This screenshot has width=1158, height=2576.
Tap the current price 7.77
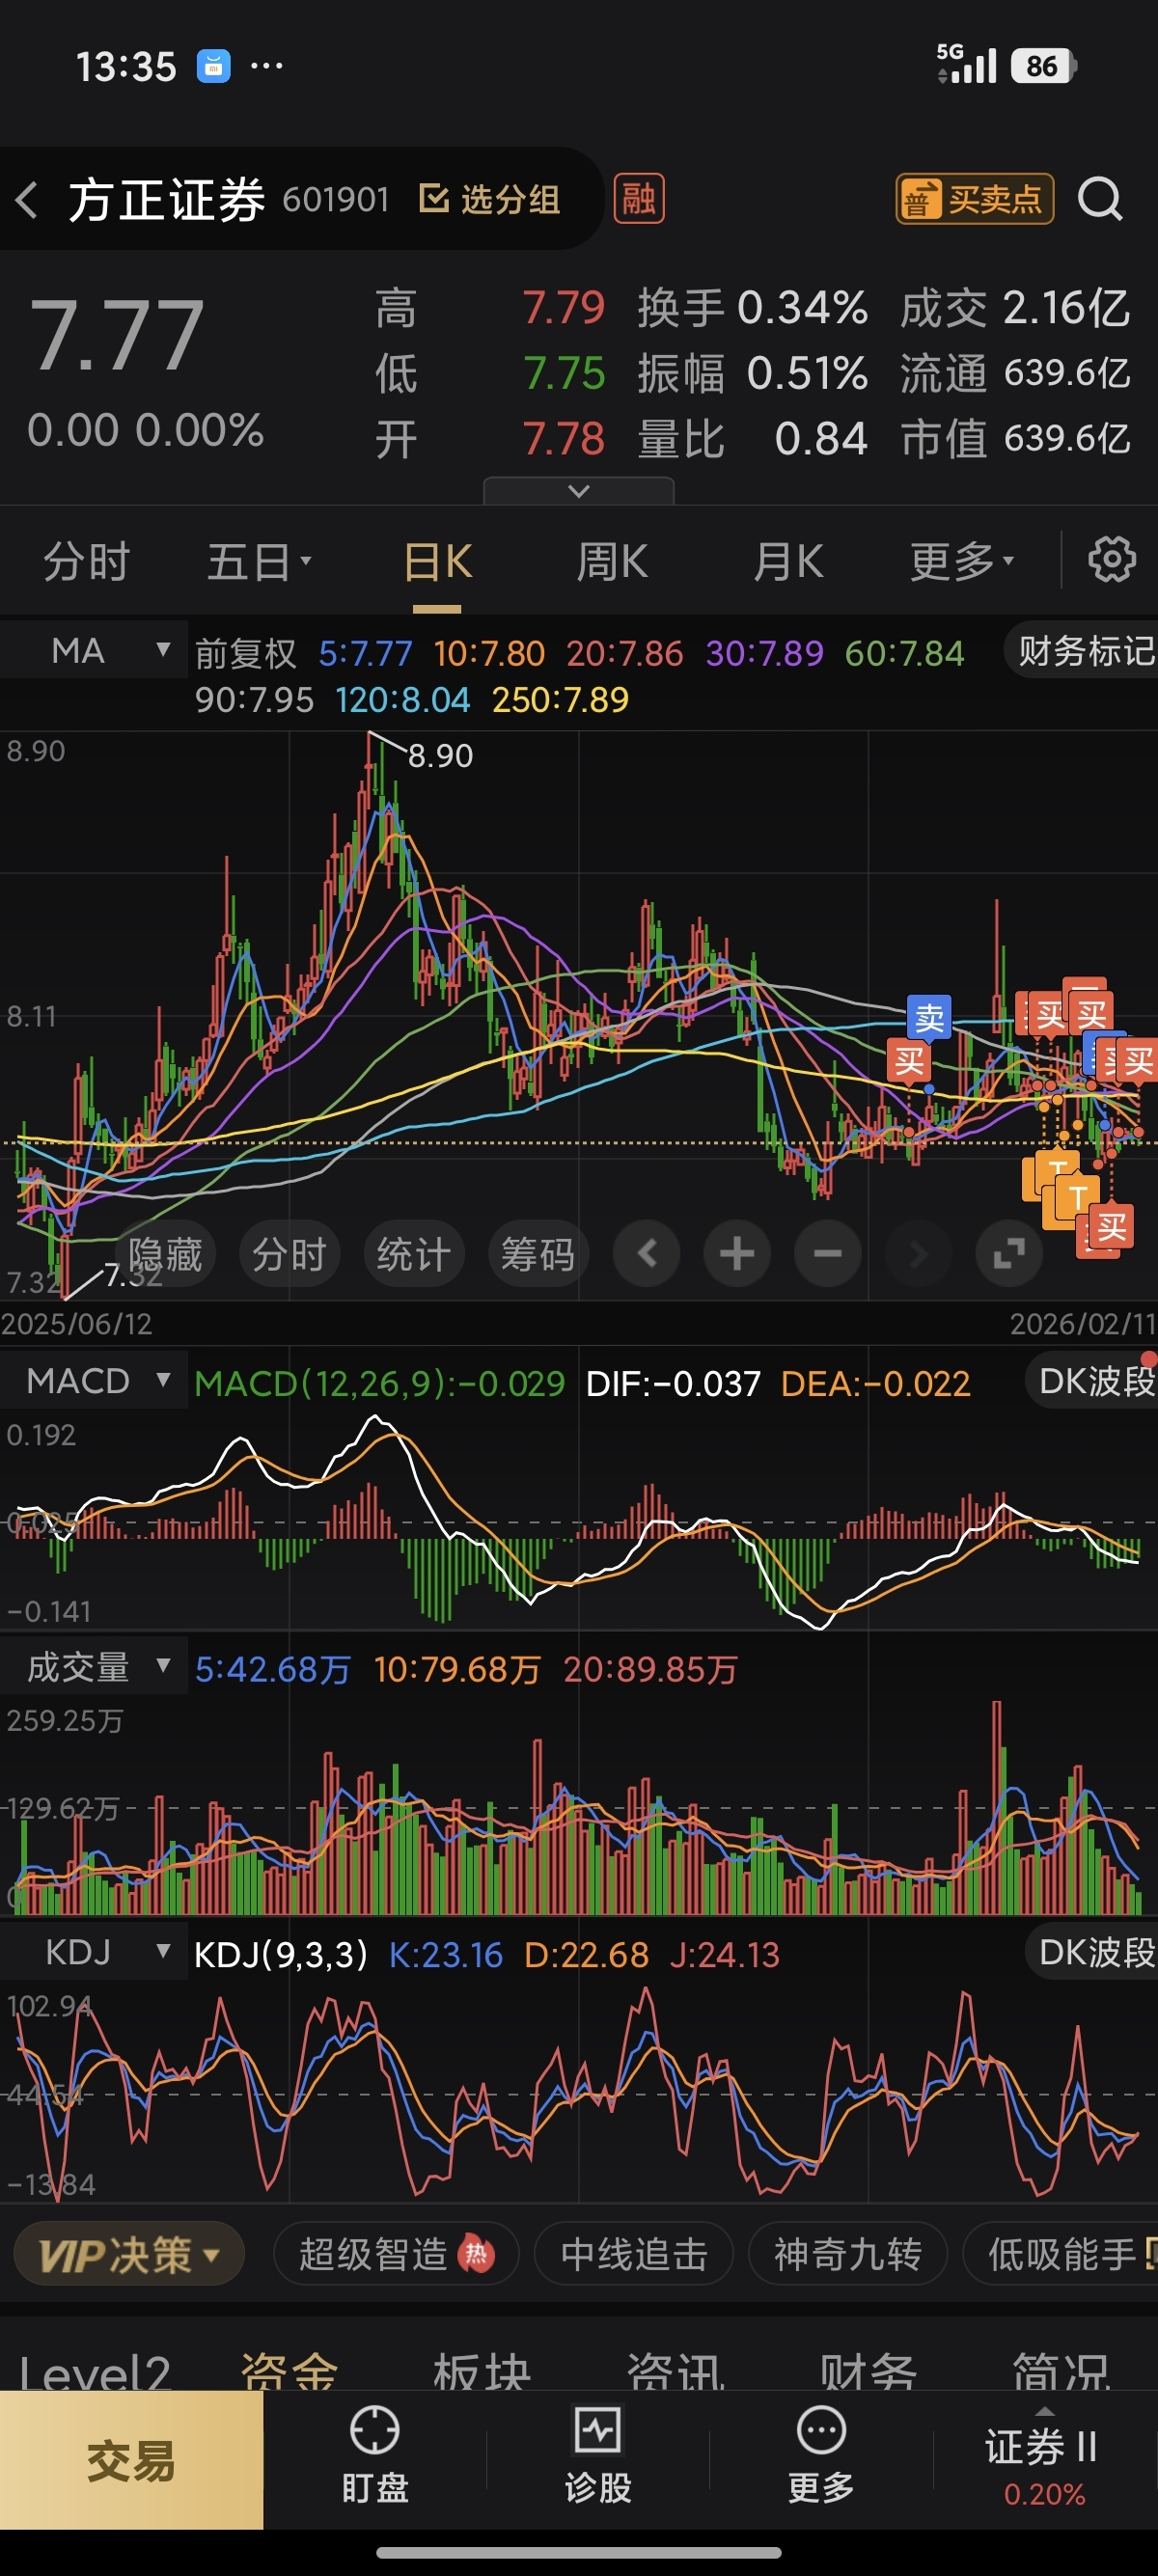pos(116,335)
